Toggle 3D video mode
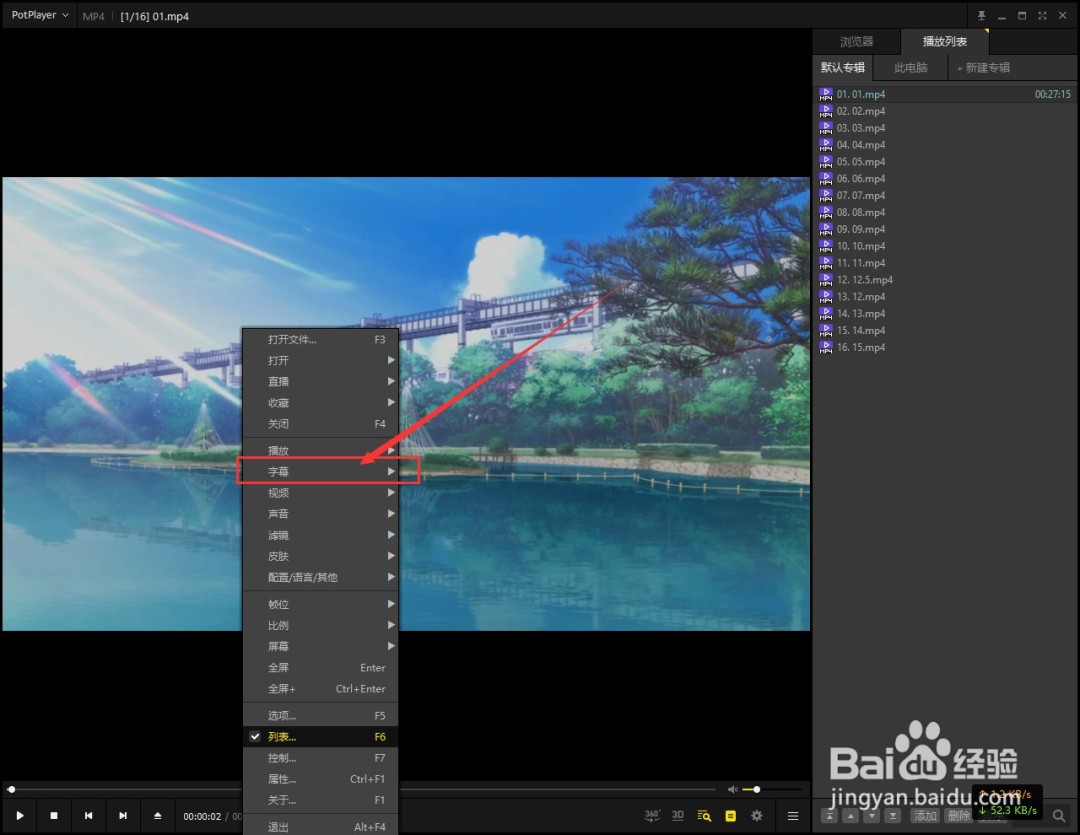Image resolution: width=1080 pixels, height=835 pixels. click(678, 816)
